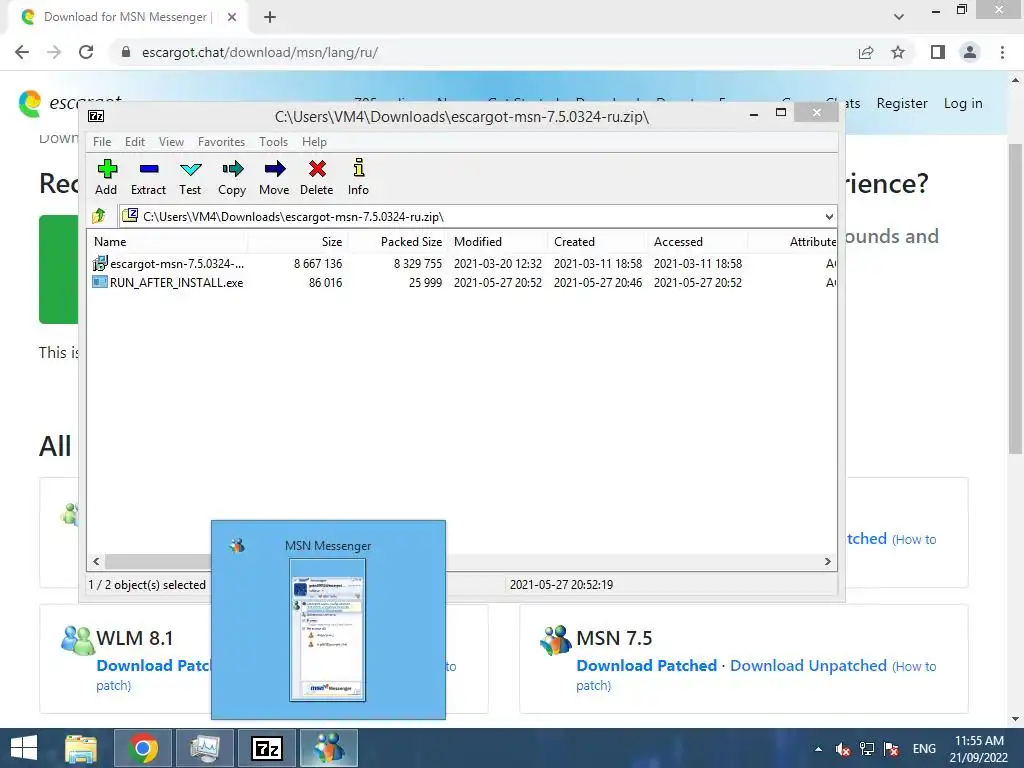Run the Test archive tool

(190, 177)
